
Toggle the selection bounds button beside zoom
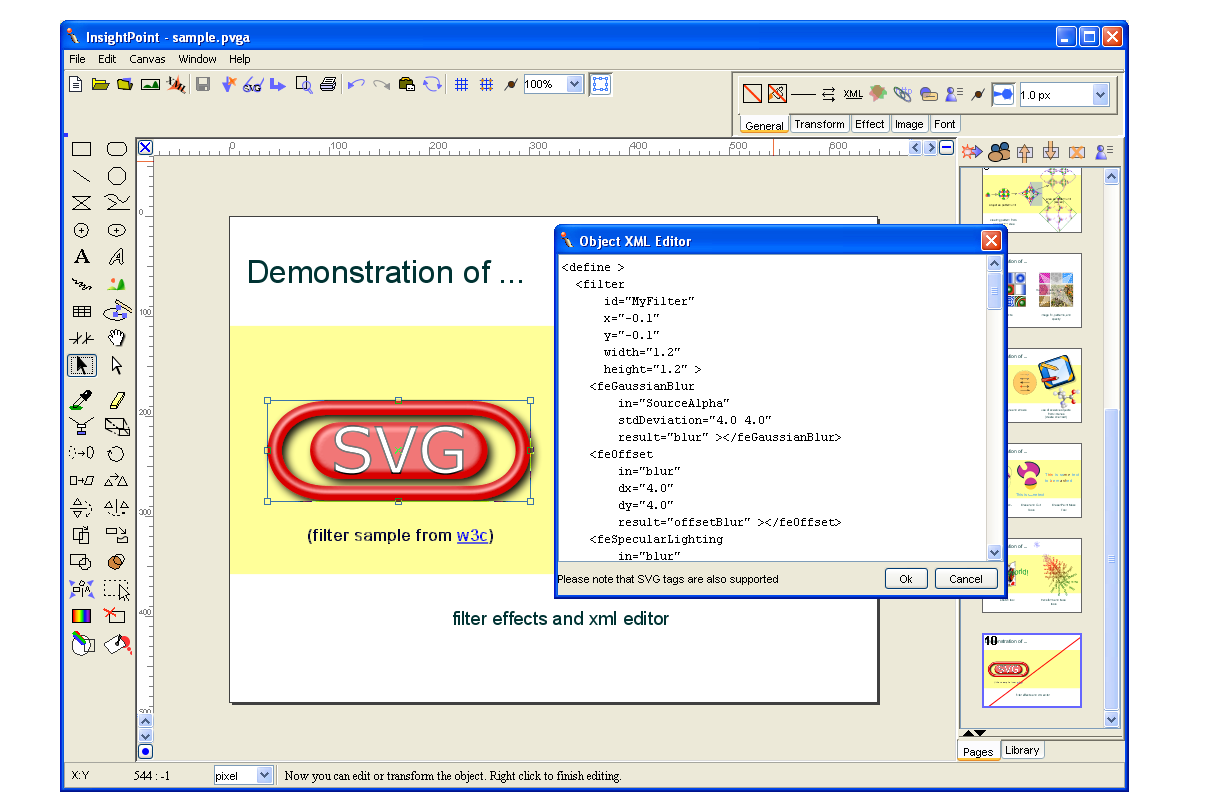point(600,84)
